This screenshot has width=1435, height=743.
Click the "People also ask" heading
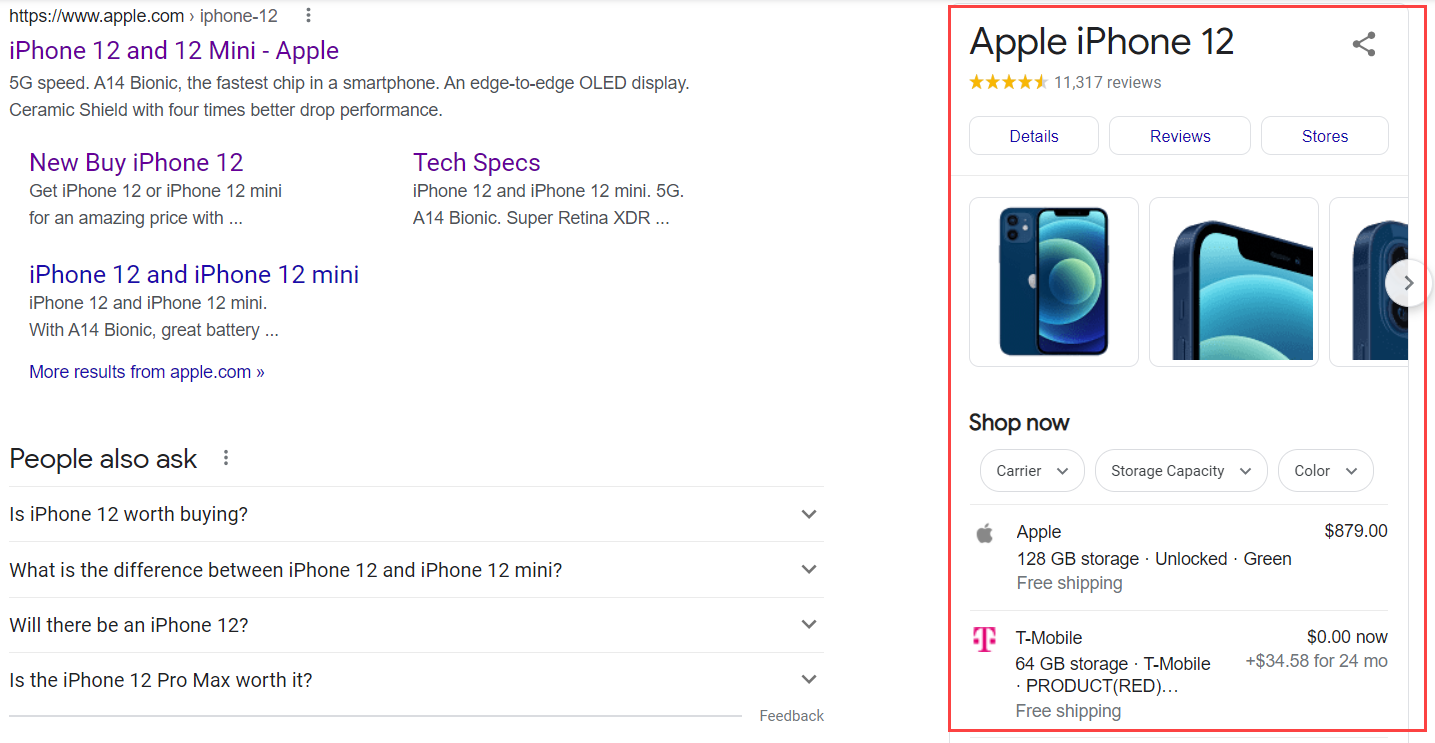click(x=103, y=458)
